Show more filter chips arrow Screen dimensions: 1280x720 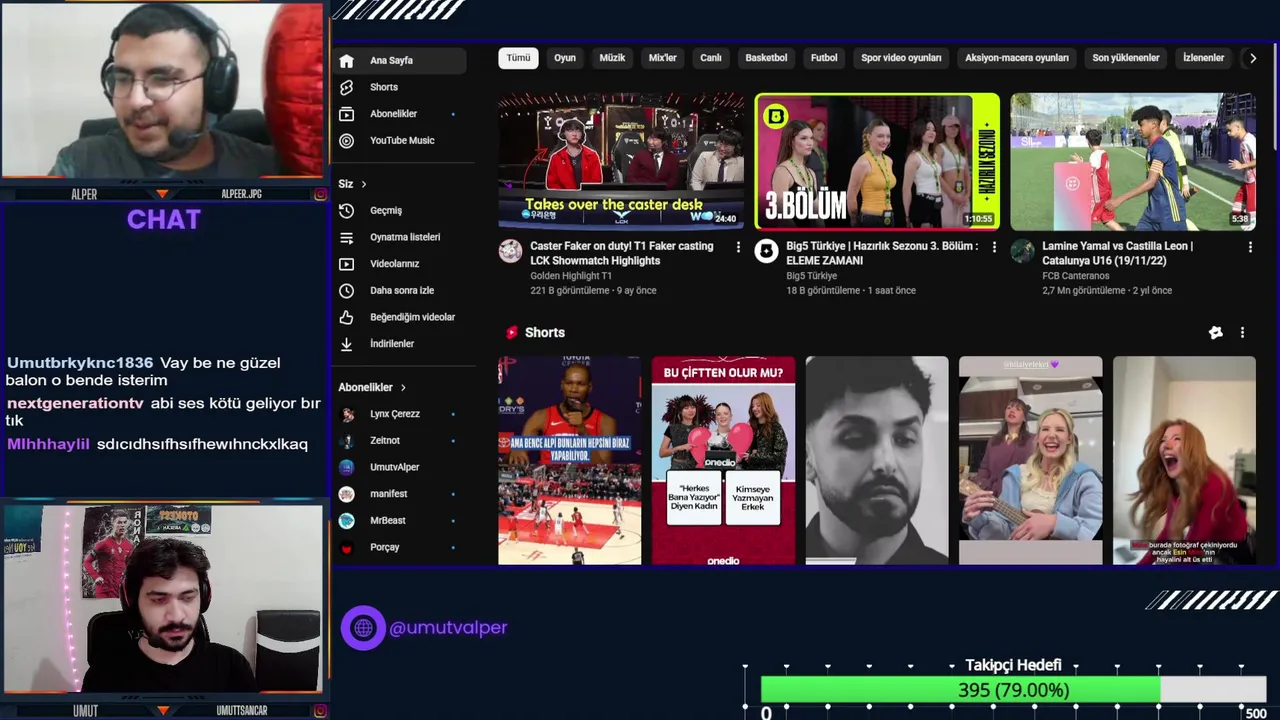(1252, 58)
